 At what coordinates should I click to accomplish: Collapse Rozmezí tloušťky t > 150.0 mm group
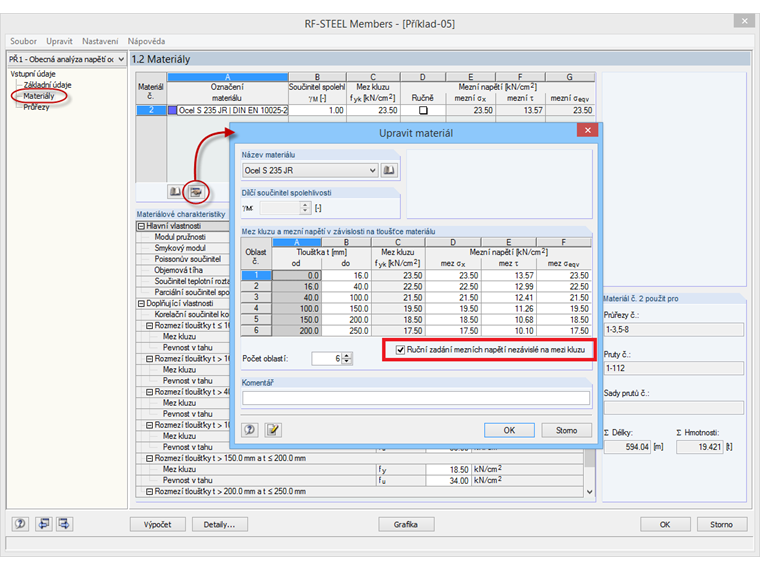pyautogui.click(x=150, y=458)
